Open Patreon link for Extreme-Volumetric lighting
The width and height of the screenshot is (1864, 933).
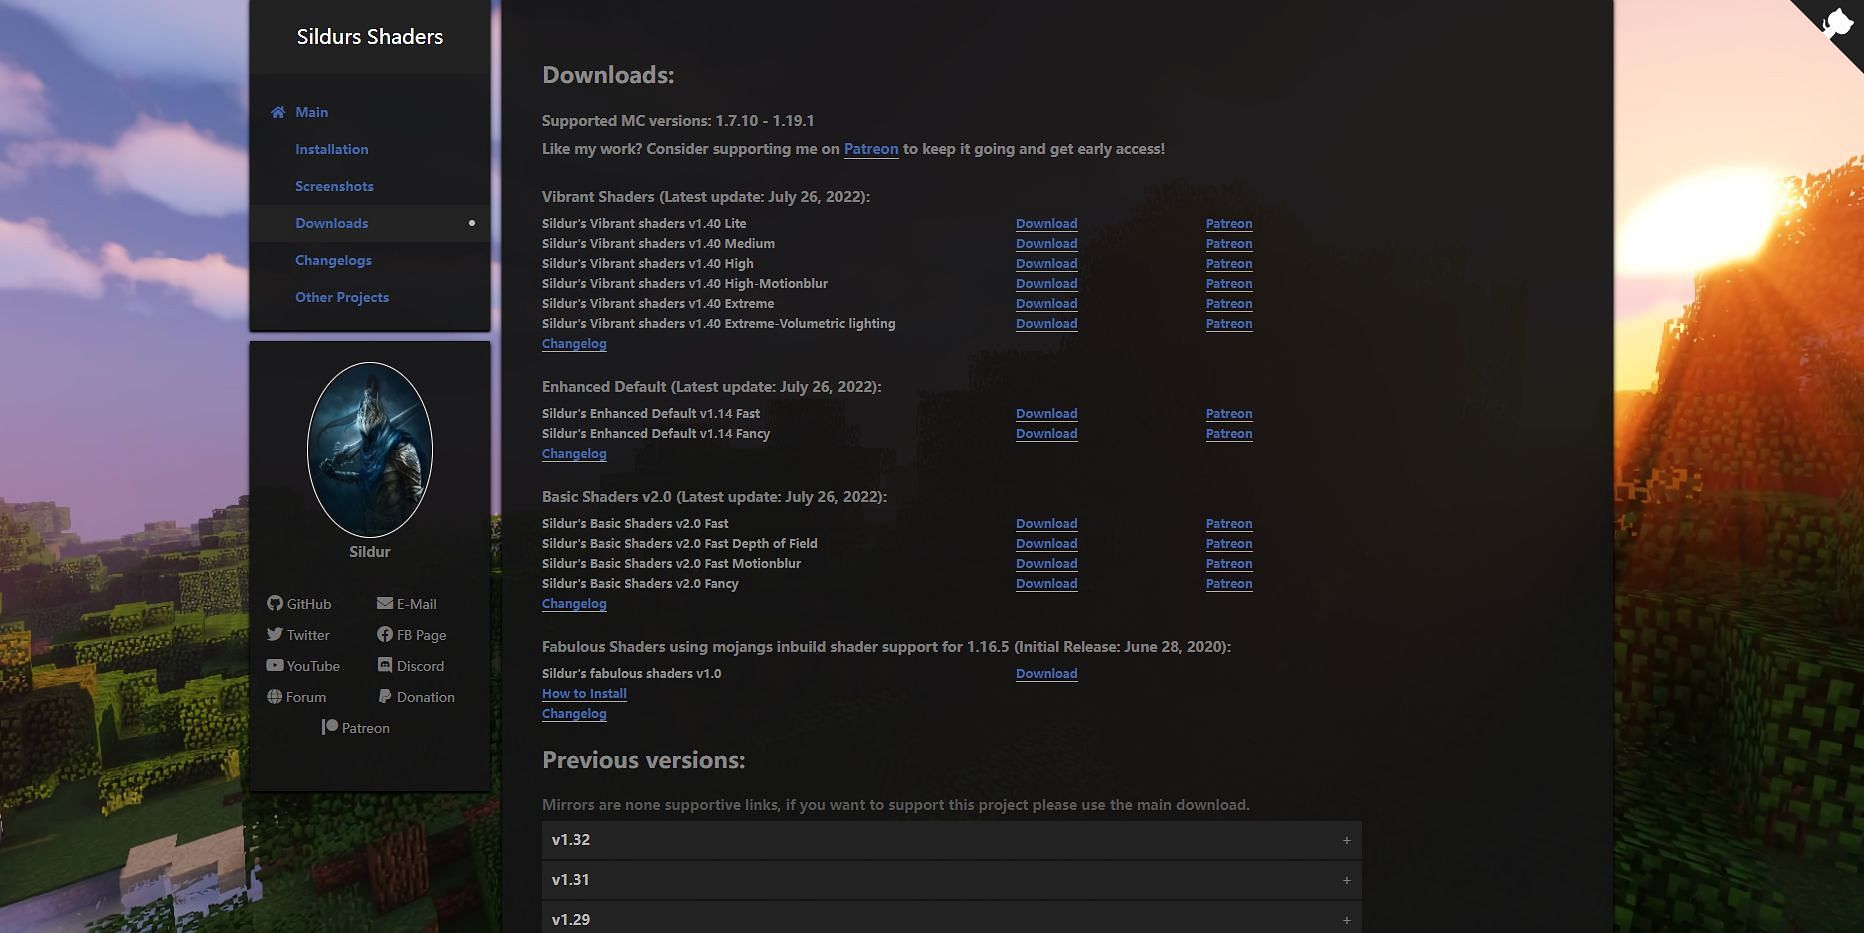pos(1229,324)
